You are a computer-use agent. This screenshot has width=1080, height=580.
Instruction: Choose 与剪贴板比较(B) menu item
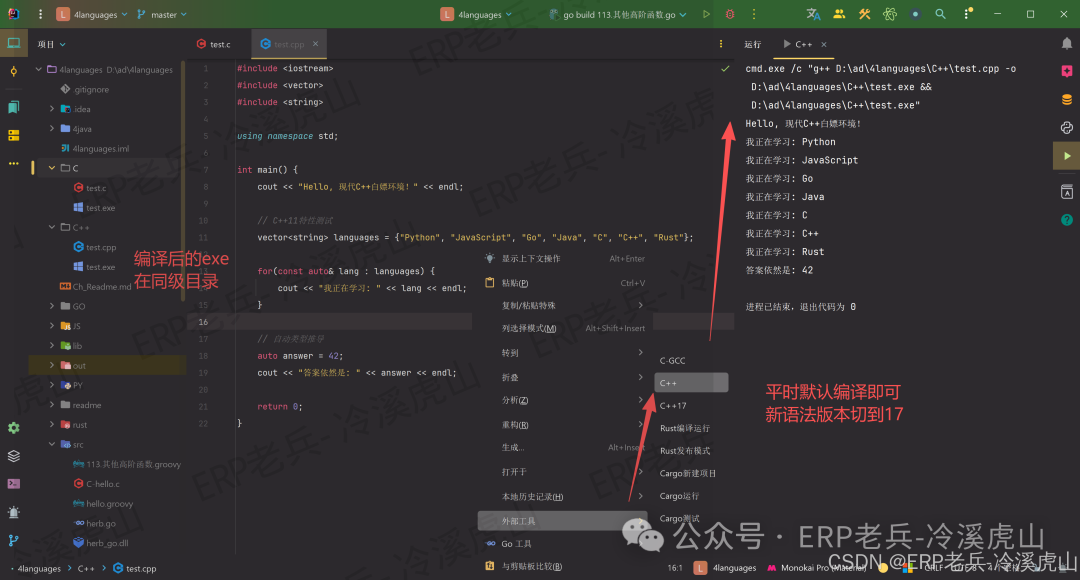click(x=565, y=566)
